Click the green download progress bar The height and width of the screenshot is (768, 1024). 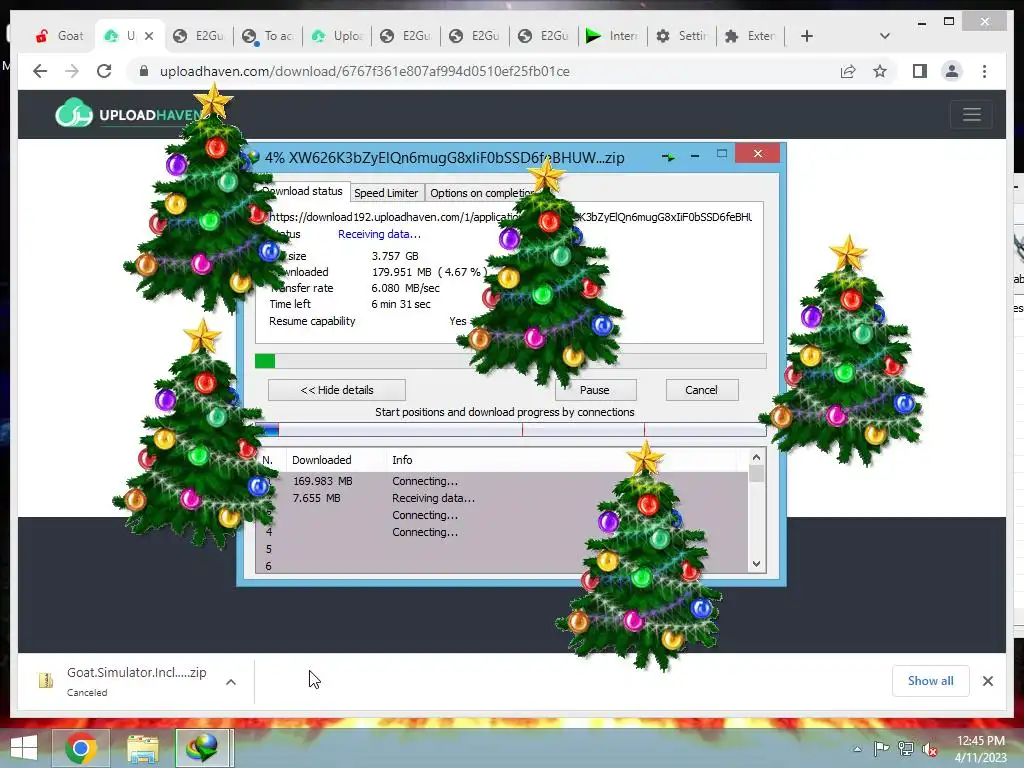pos(511,361)
